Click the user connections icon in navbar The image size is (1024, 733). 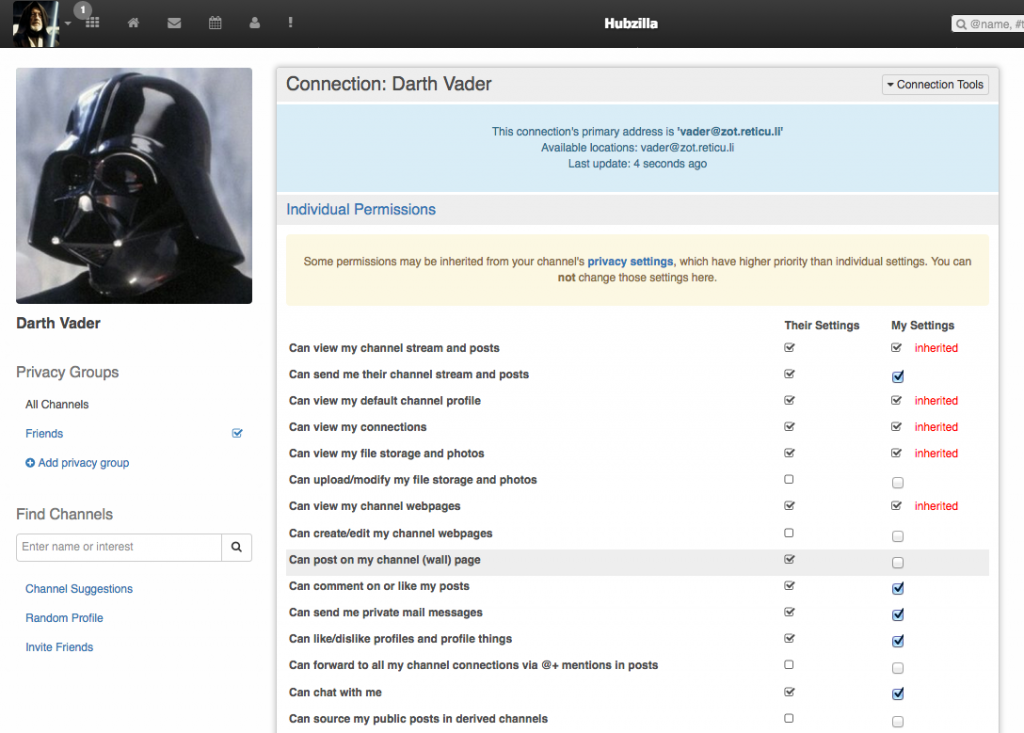tap(255, 23)
